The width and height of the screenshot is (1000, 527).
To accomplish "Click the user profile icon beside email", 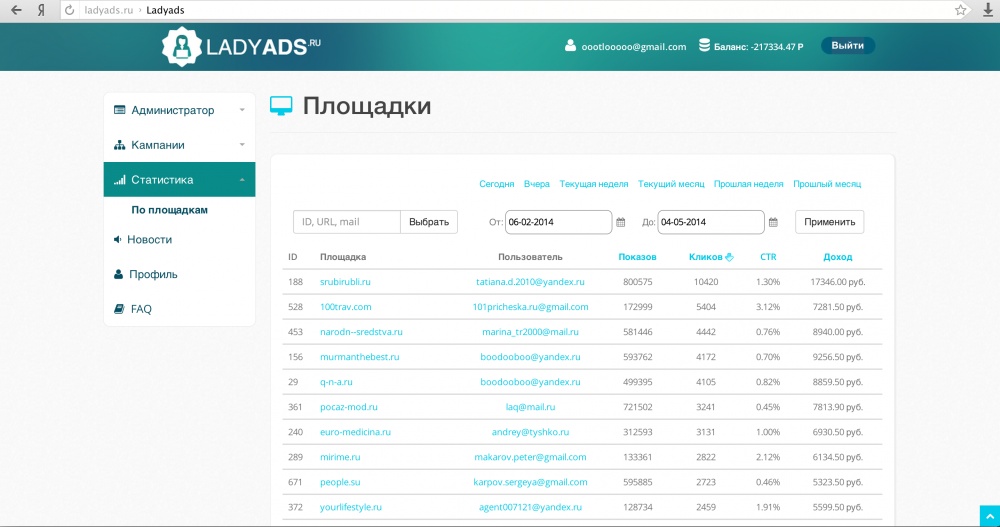I will coord(570,45).
